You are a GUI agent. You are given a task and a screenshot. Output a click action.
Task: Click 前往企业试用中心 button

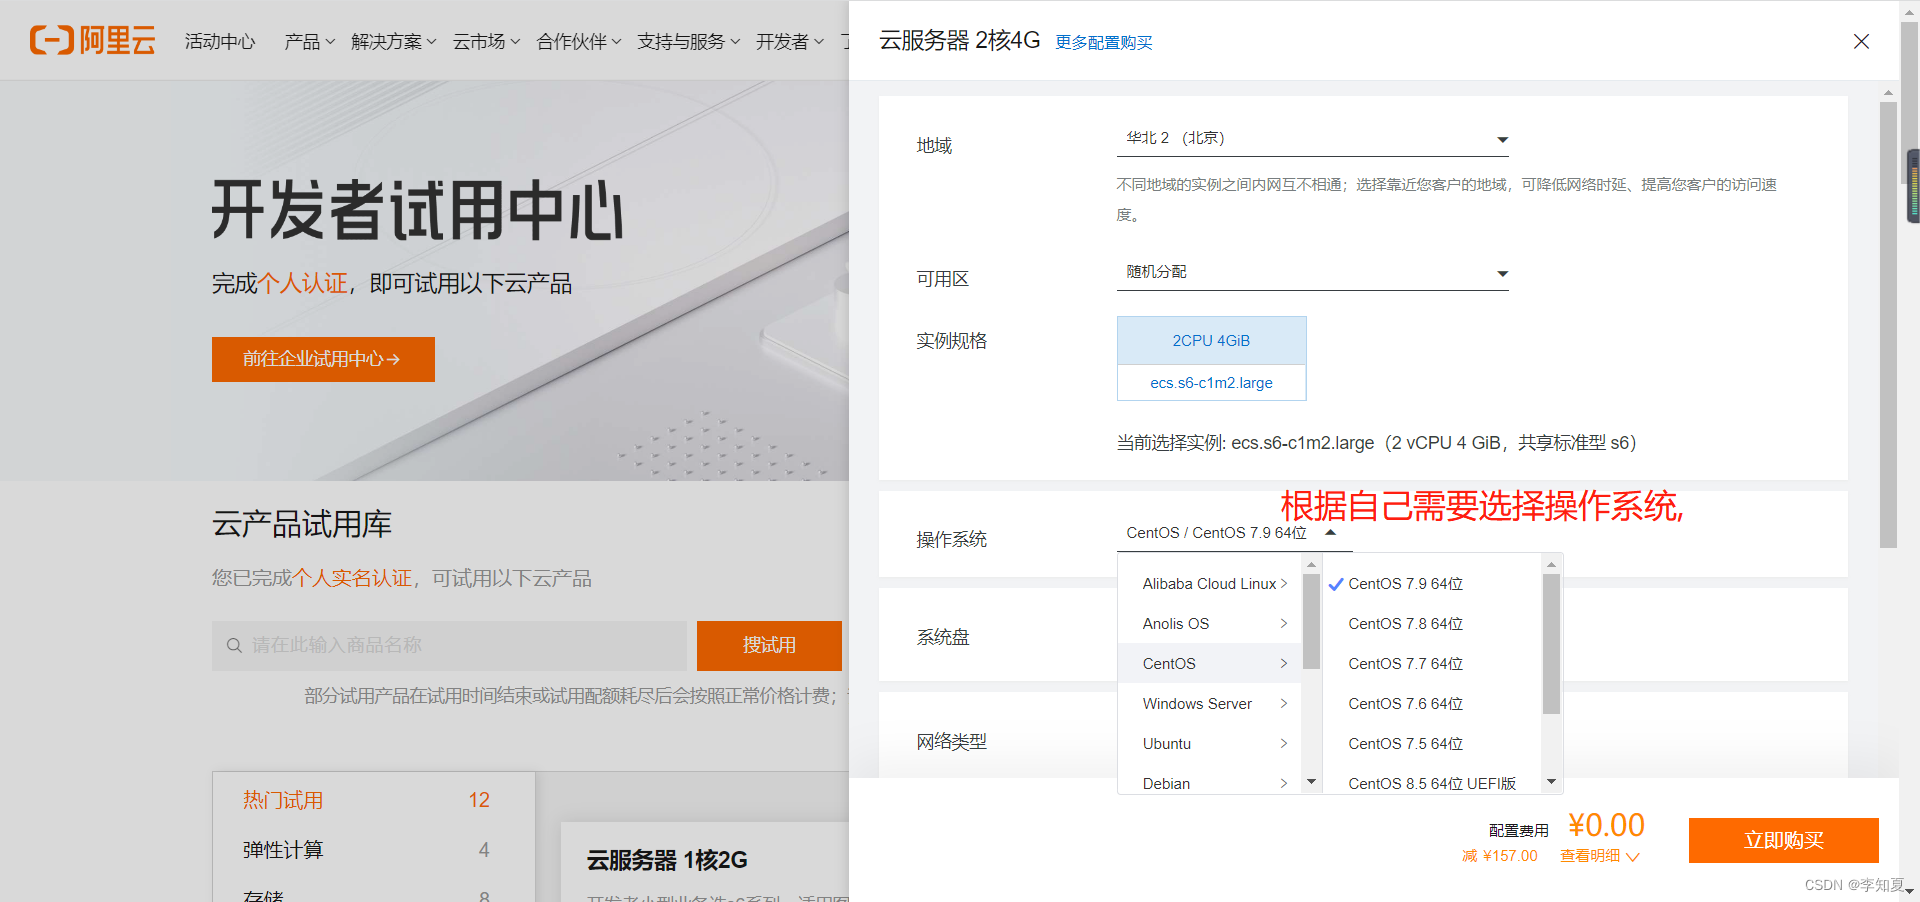click(323, 359)
